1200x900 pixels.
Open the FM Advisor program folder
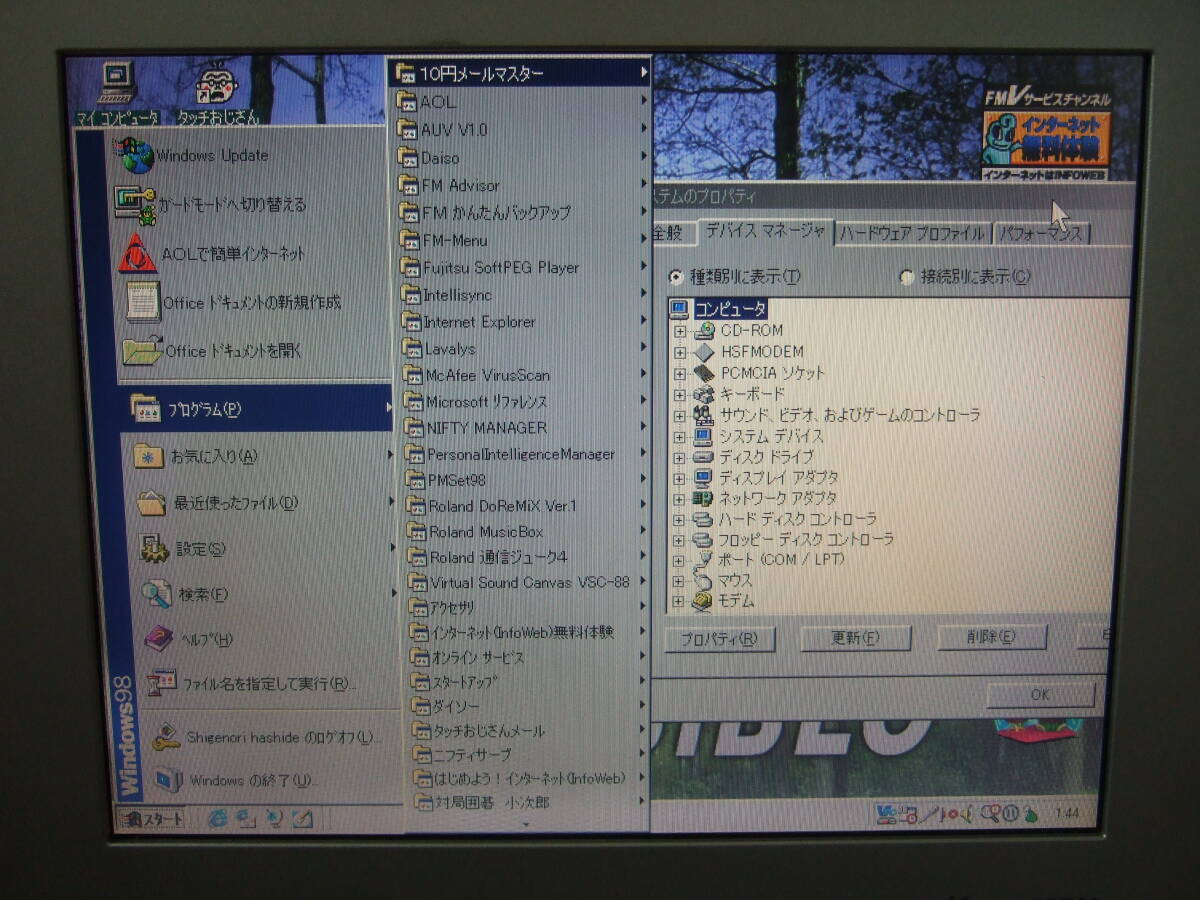[523, 185]
